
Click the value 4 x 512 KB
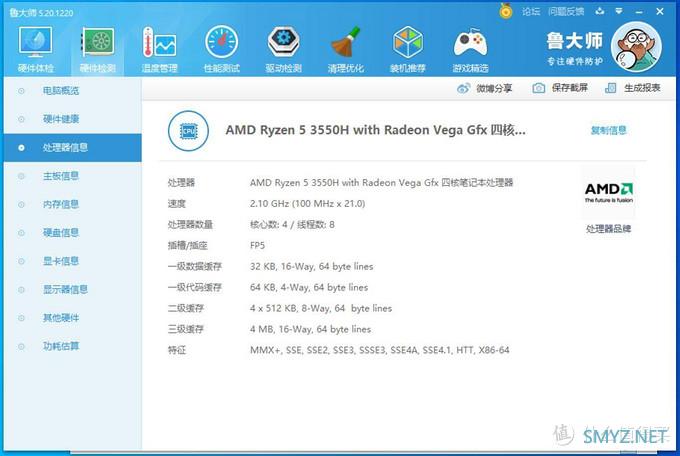click(321, 308)
